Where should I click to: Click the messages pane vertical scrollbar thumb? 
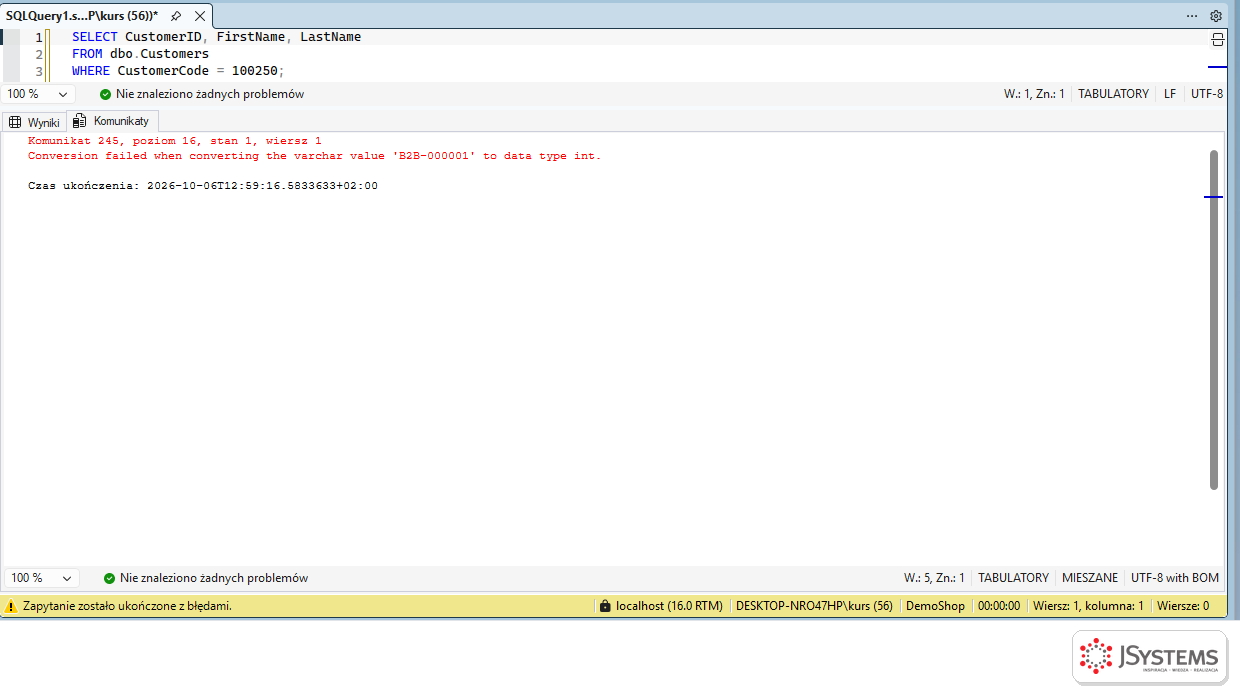[x=1214, y=320]
